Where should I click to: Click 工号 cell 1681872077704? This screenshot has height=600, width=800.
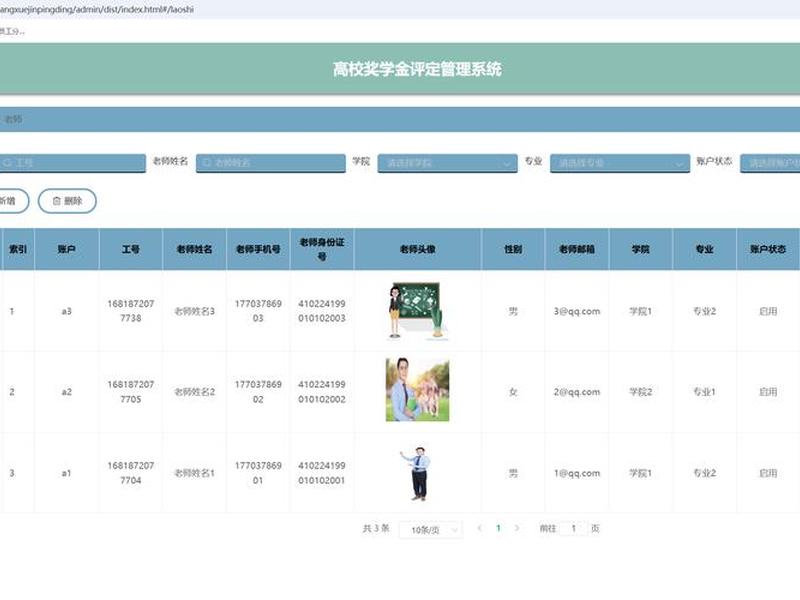point(131,473)
